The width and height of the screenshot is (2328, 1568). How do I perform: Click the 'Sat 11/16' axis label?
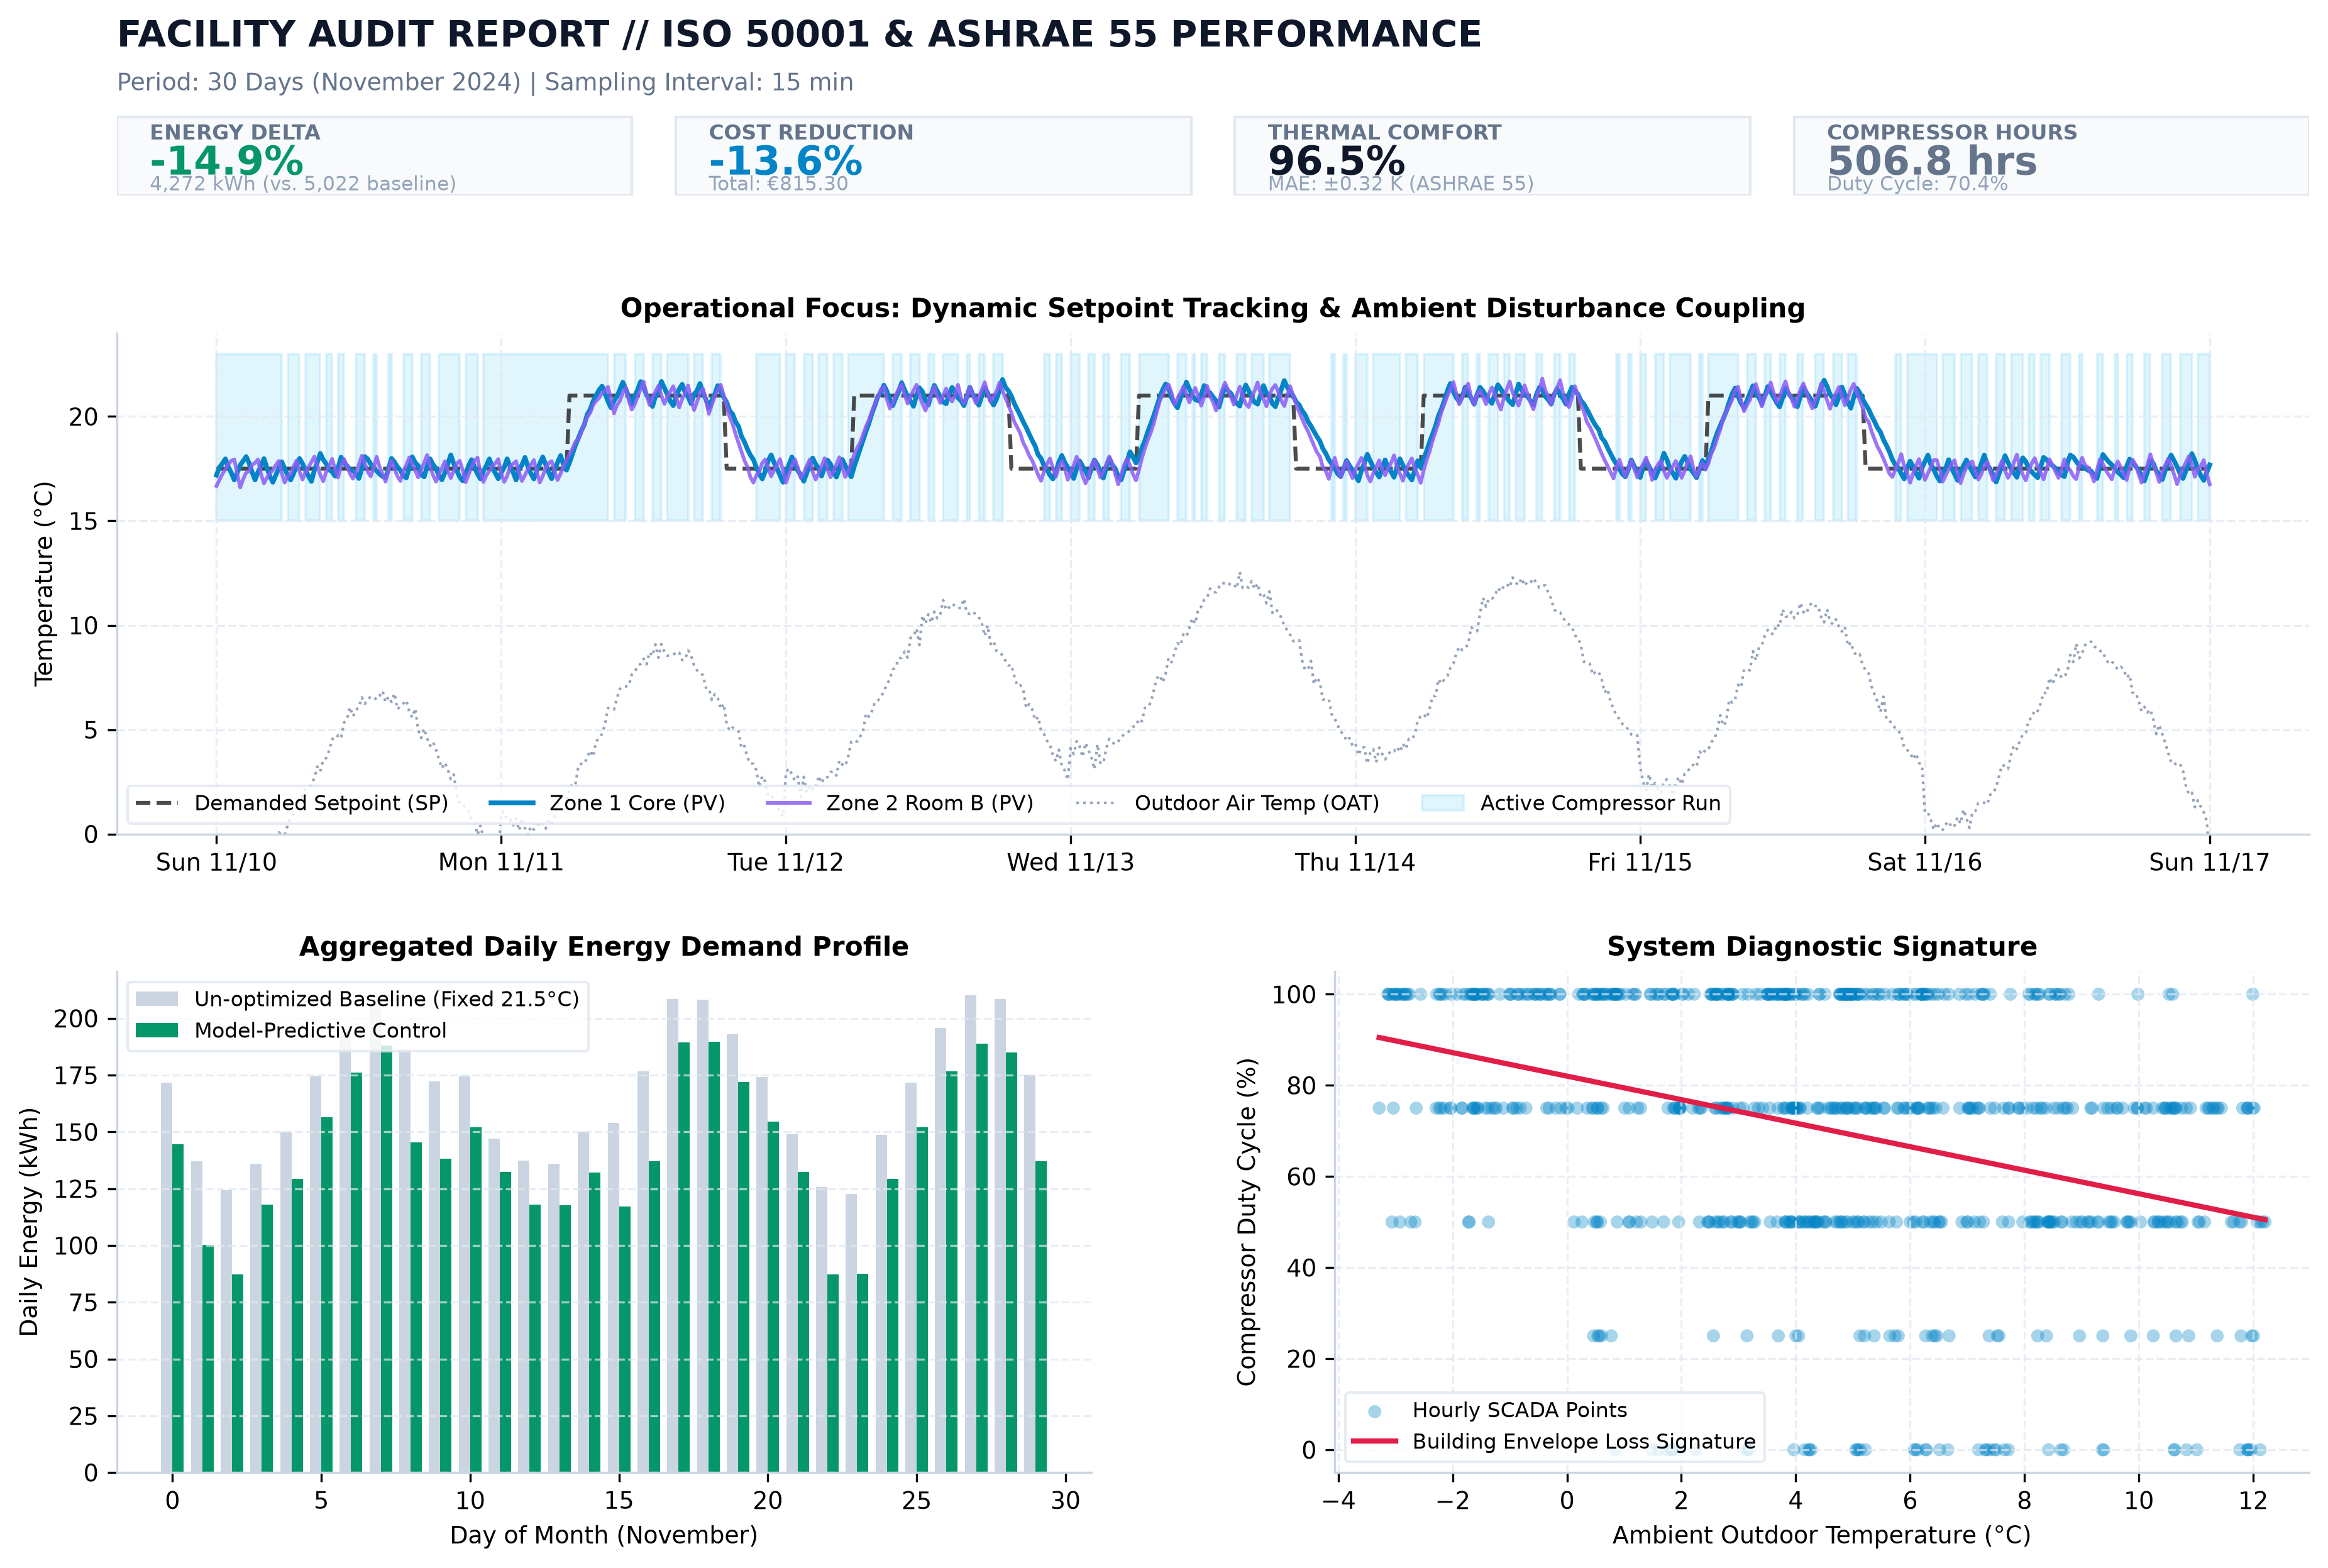[1924, 862]
